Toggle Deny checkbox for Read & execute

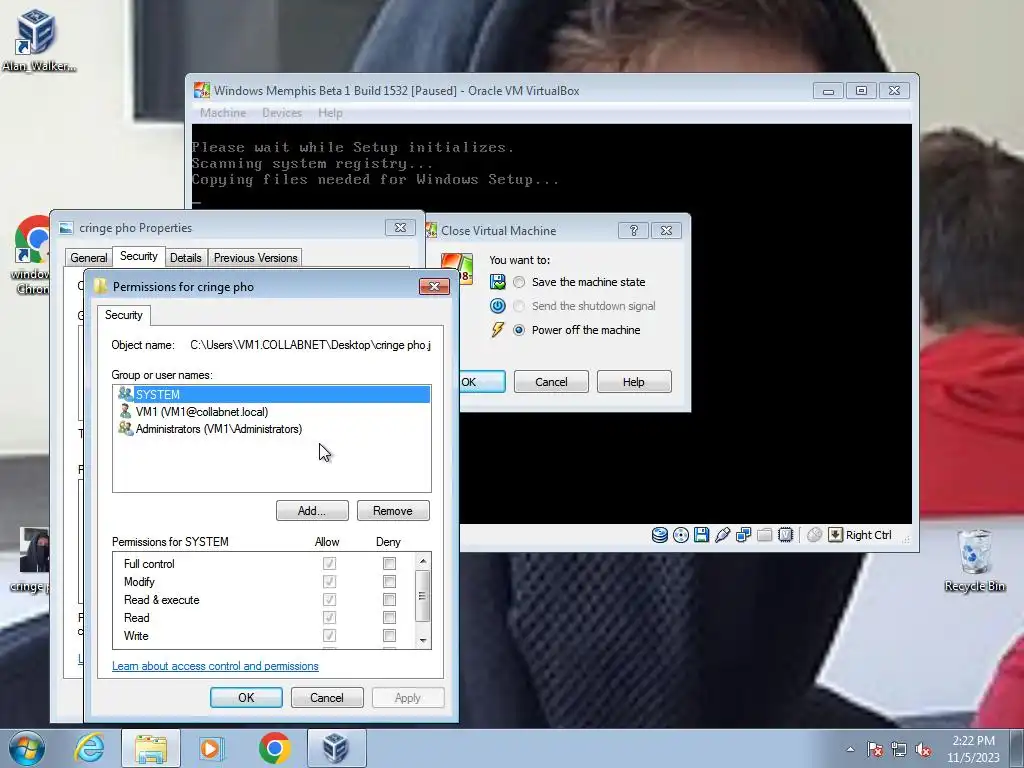coord(389,600)
